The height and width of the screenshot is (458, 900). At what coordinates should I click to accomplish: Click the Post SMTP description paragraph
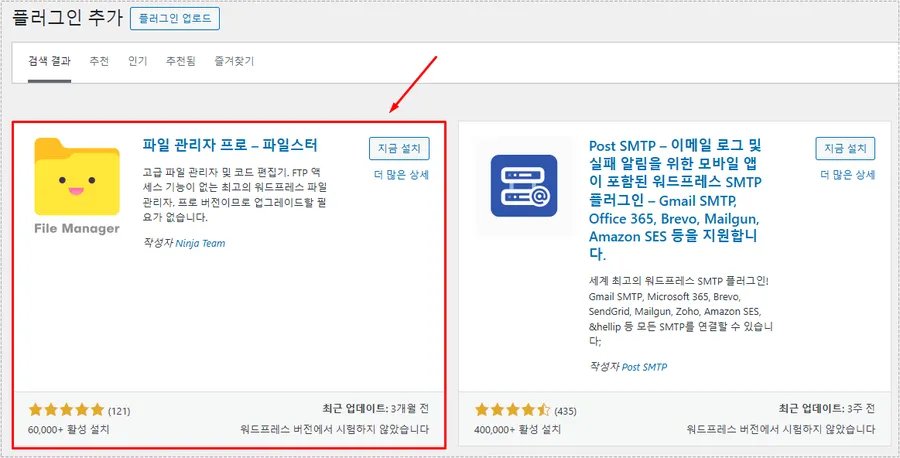(681, 310)
